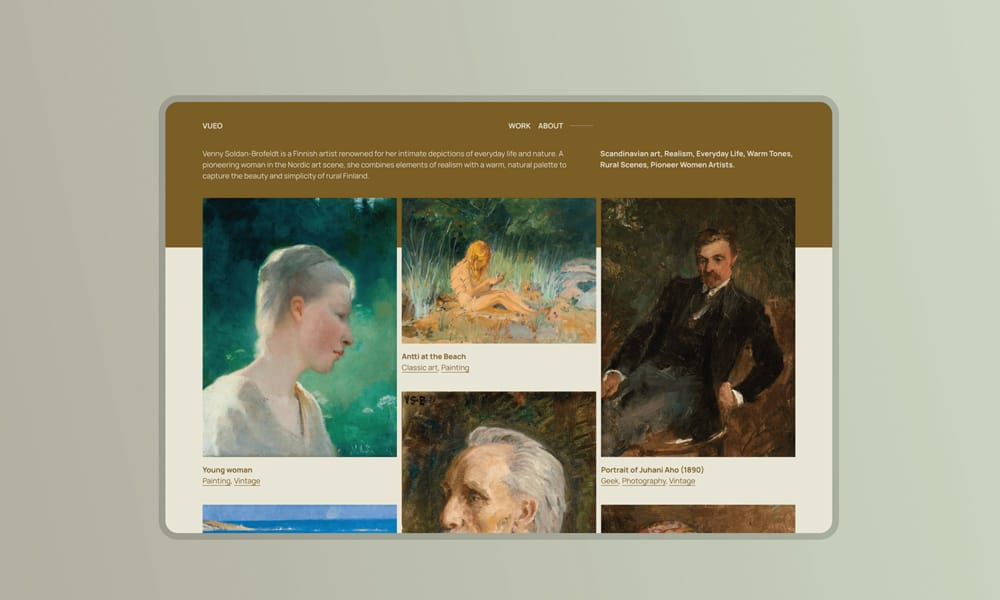This screenshot has height=600, width=1000.
Task: Select the Photography tag
Action: [643, 481]
